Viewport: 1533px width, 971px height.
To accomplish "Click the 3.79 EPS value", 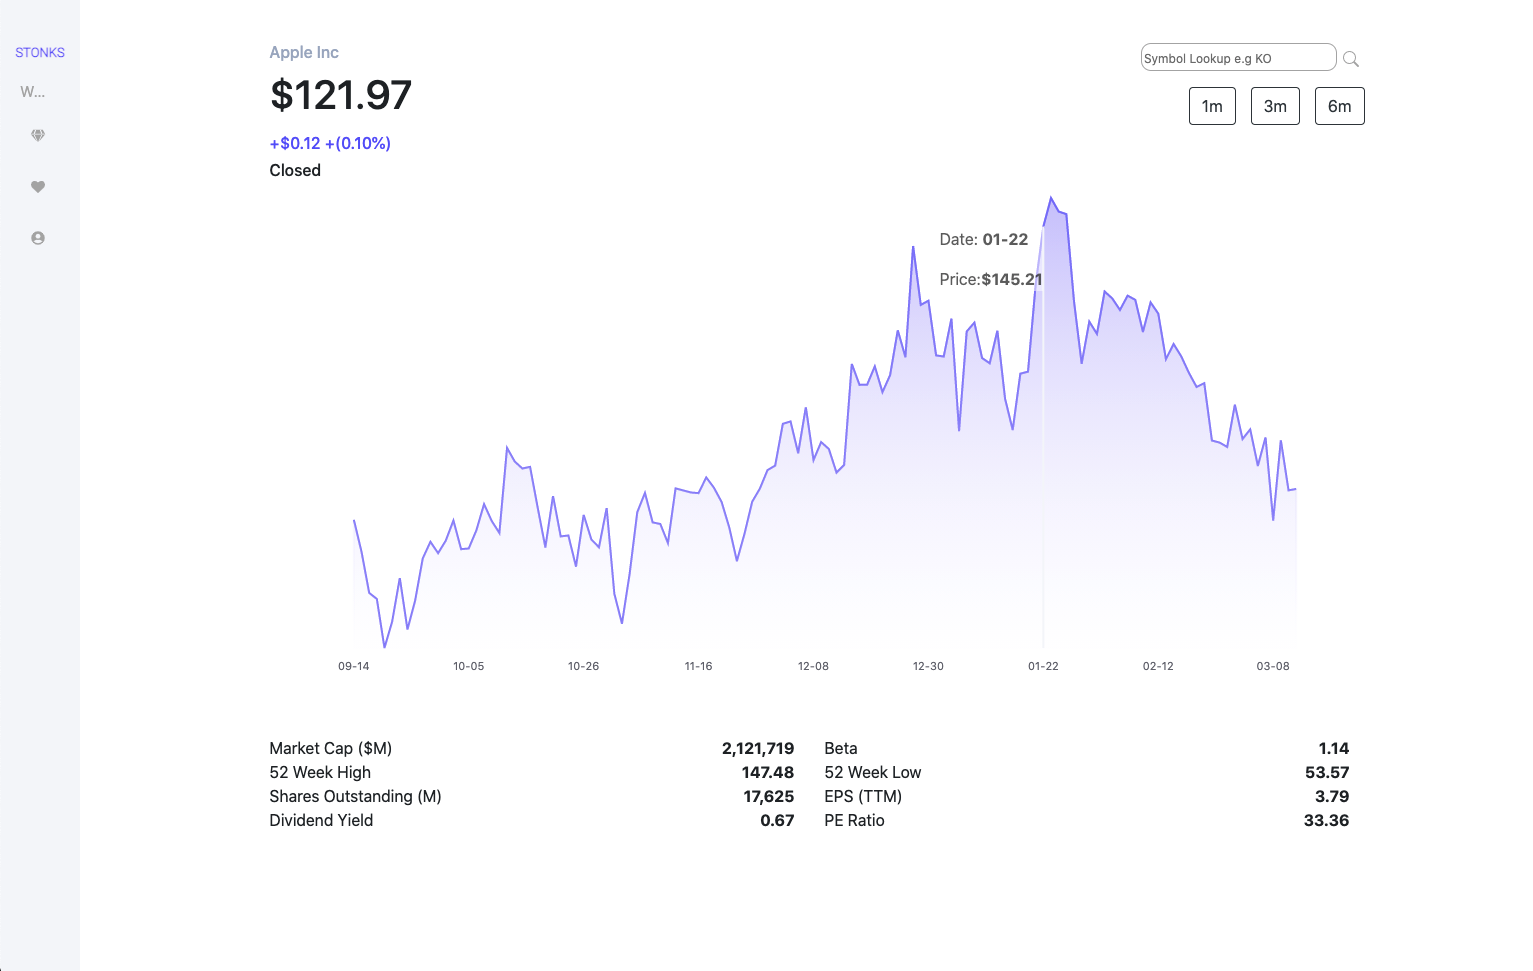I will pos(1332,796).
